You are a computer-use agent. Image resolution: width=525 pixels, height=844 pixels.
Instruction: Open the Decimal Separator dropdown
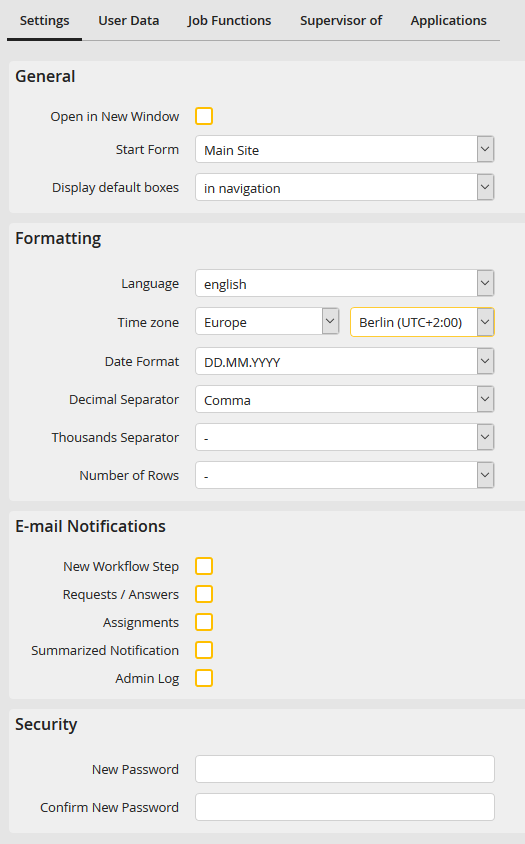345,399
